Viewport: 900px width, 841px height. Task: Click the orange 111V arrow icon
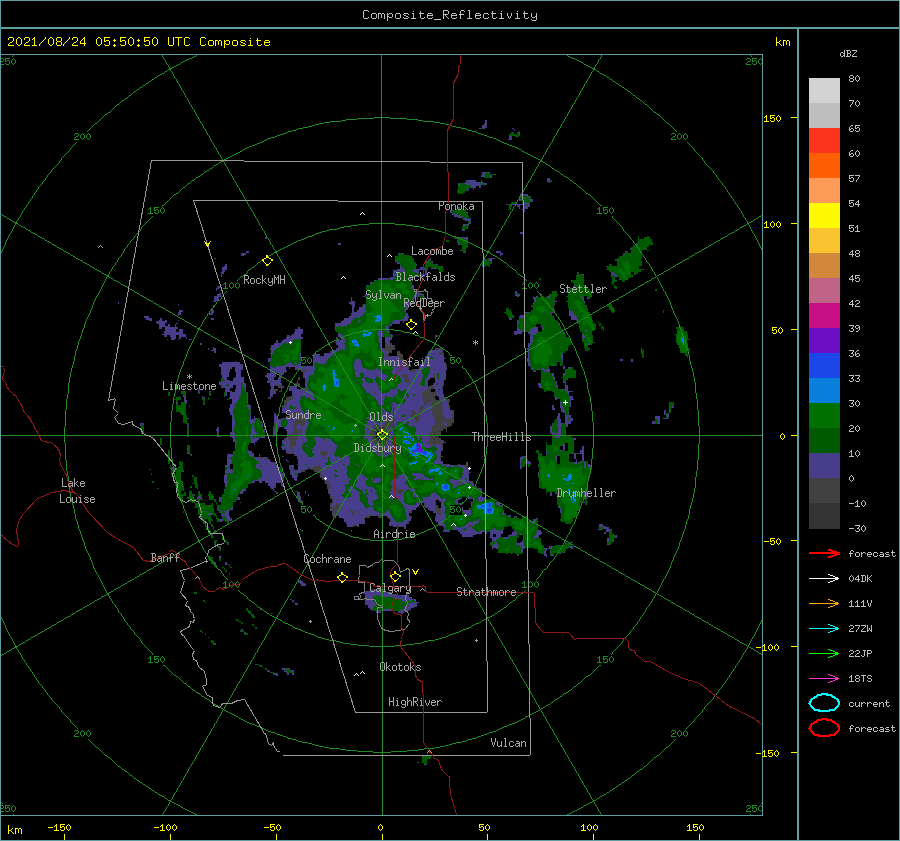point(824,603)
